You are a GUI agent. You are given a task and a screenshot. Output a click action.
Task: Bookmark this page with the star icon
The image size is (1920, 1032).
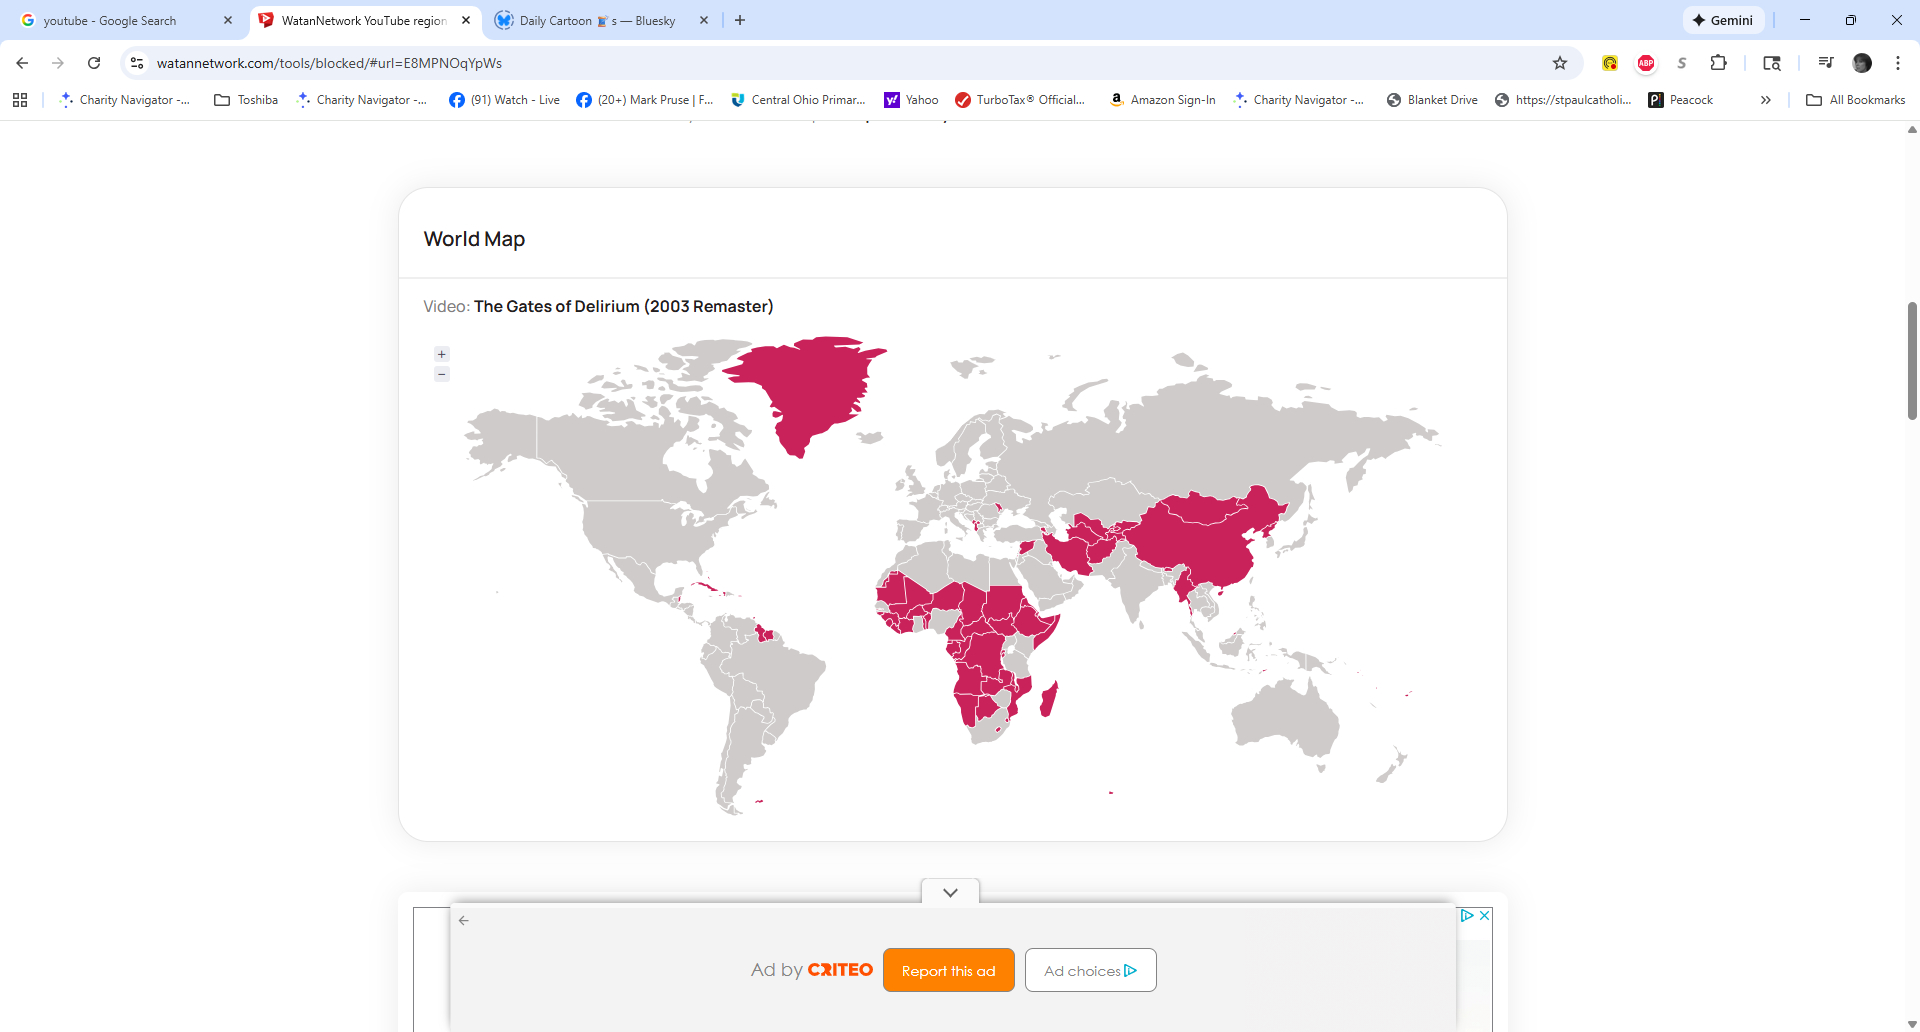tap(1560, 63)
